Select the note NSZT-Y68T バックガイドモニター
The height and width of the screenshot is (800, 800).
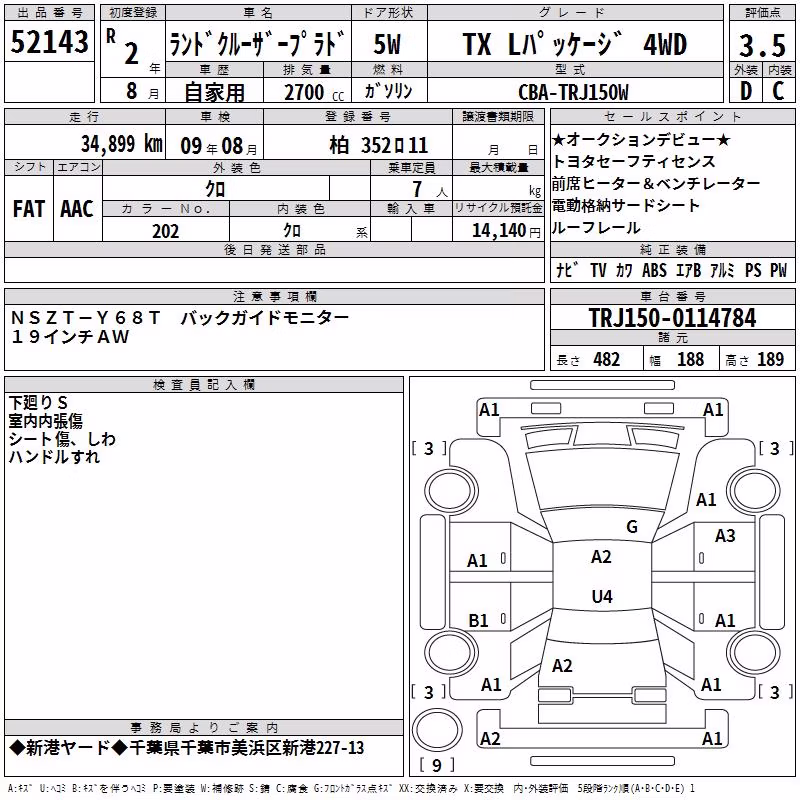180,318
